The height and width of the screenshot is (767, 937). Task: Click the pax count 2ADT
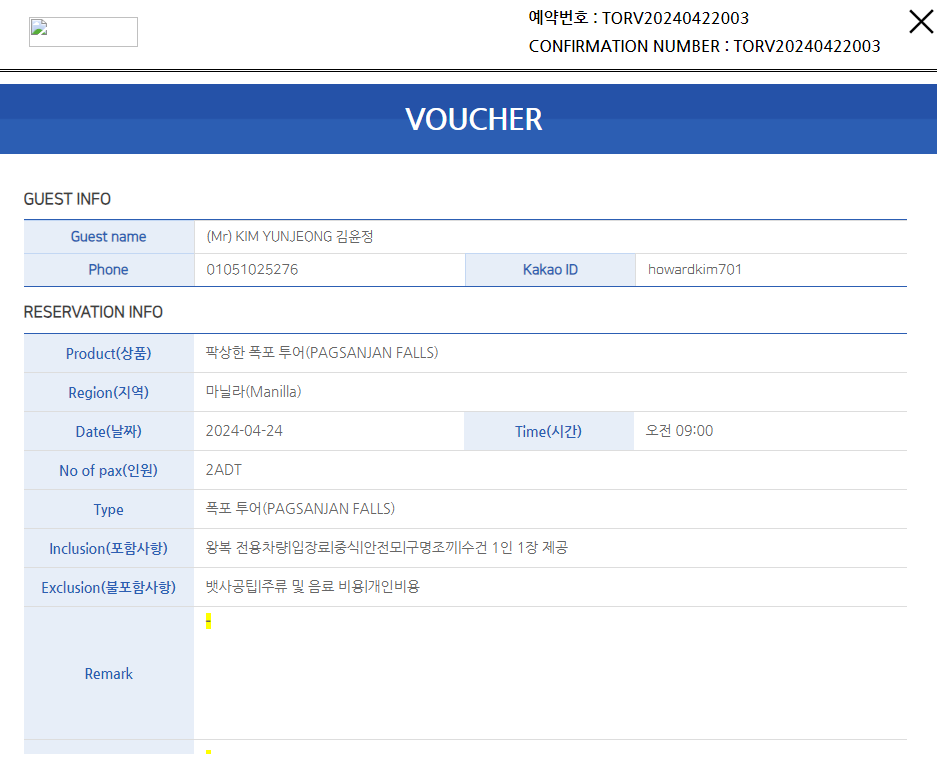tap(223, 470)
